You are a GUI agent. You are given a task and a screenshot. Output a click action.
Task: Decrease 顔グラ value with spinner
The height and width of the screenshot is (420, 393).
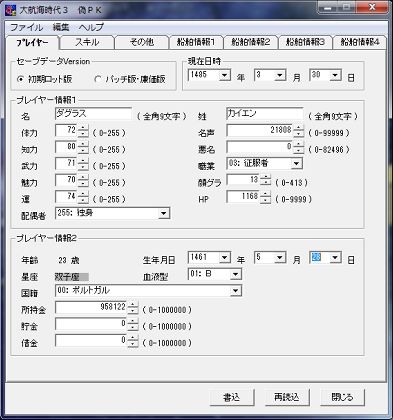pos(265,184)
